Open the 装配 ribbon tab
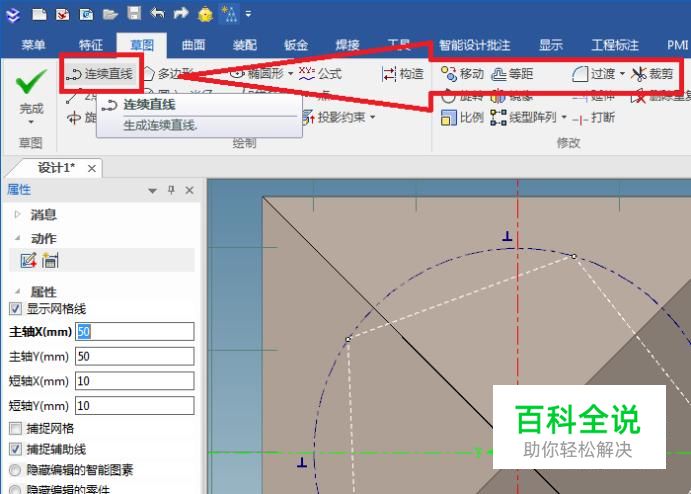Viewport: 691px width, 494px height. tap(245, 45)
